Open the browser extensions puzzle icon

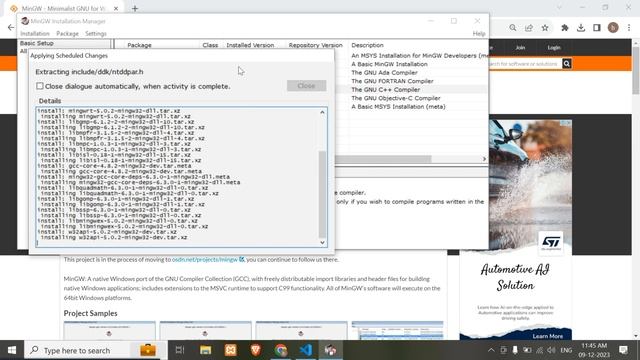(x=565, y=27)
